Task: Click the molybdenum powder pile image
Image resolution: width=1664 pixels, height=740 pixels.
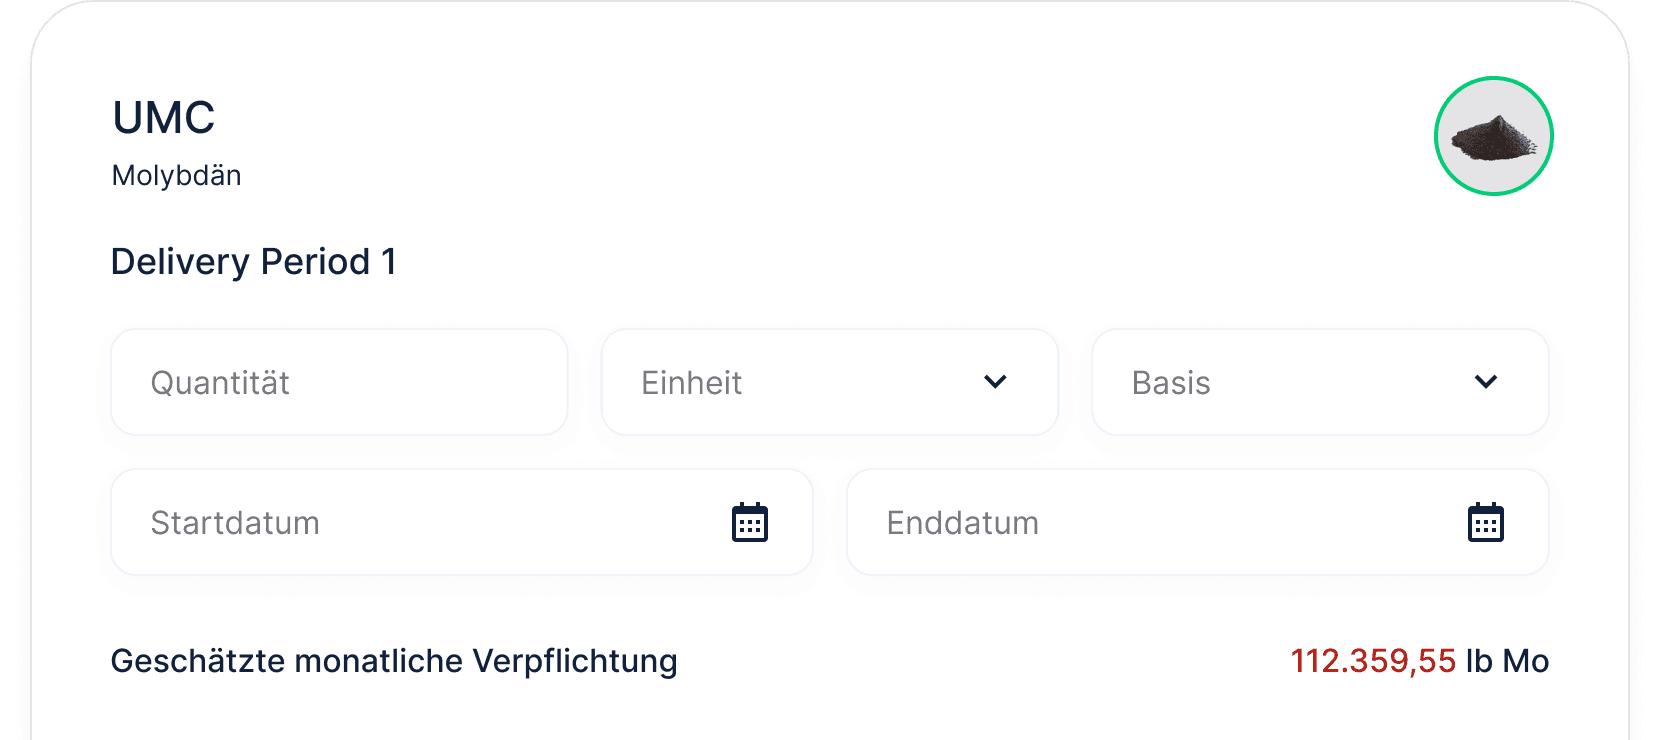Action: click(1493, 138)
